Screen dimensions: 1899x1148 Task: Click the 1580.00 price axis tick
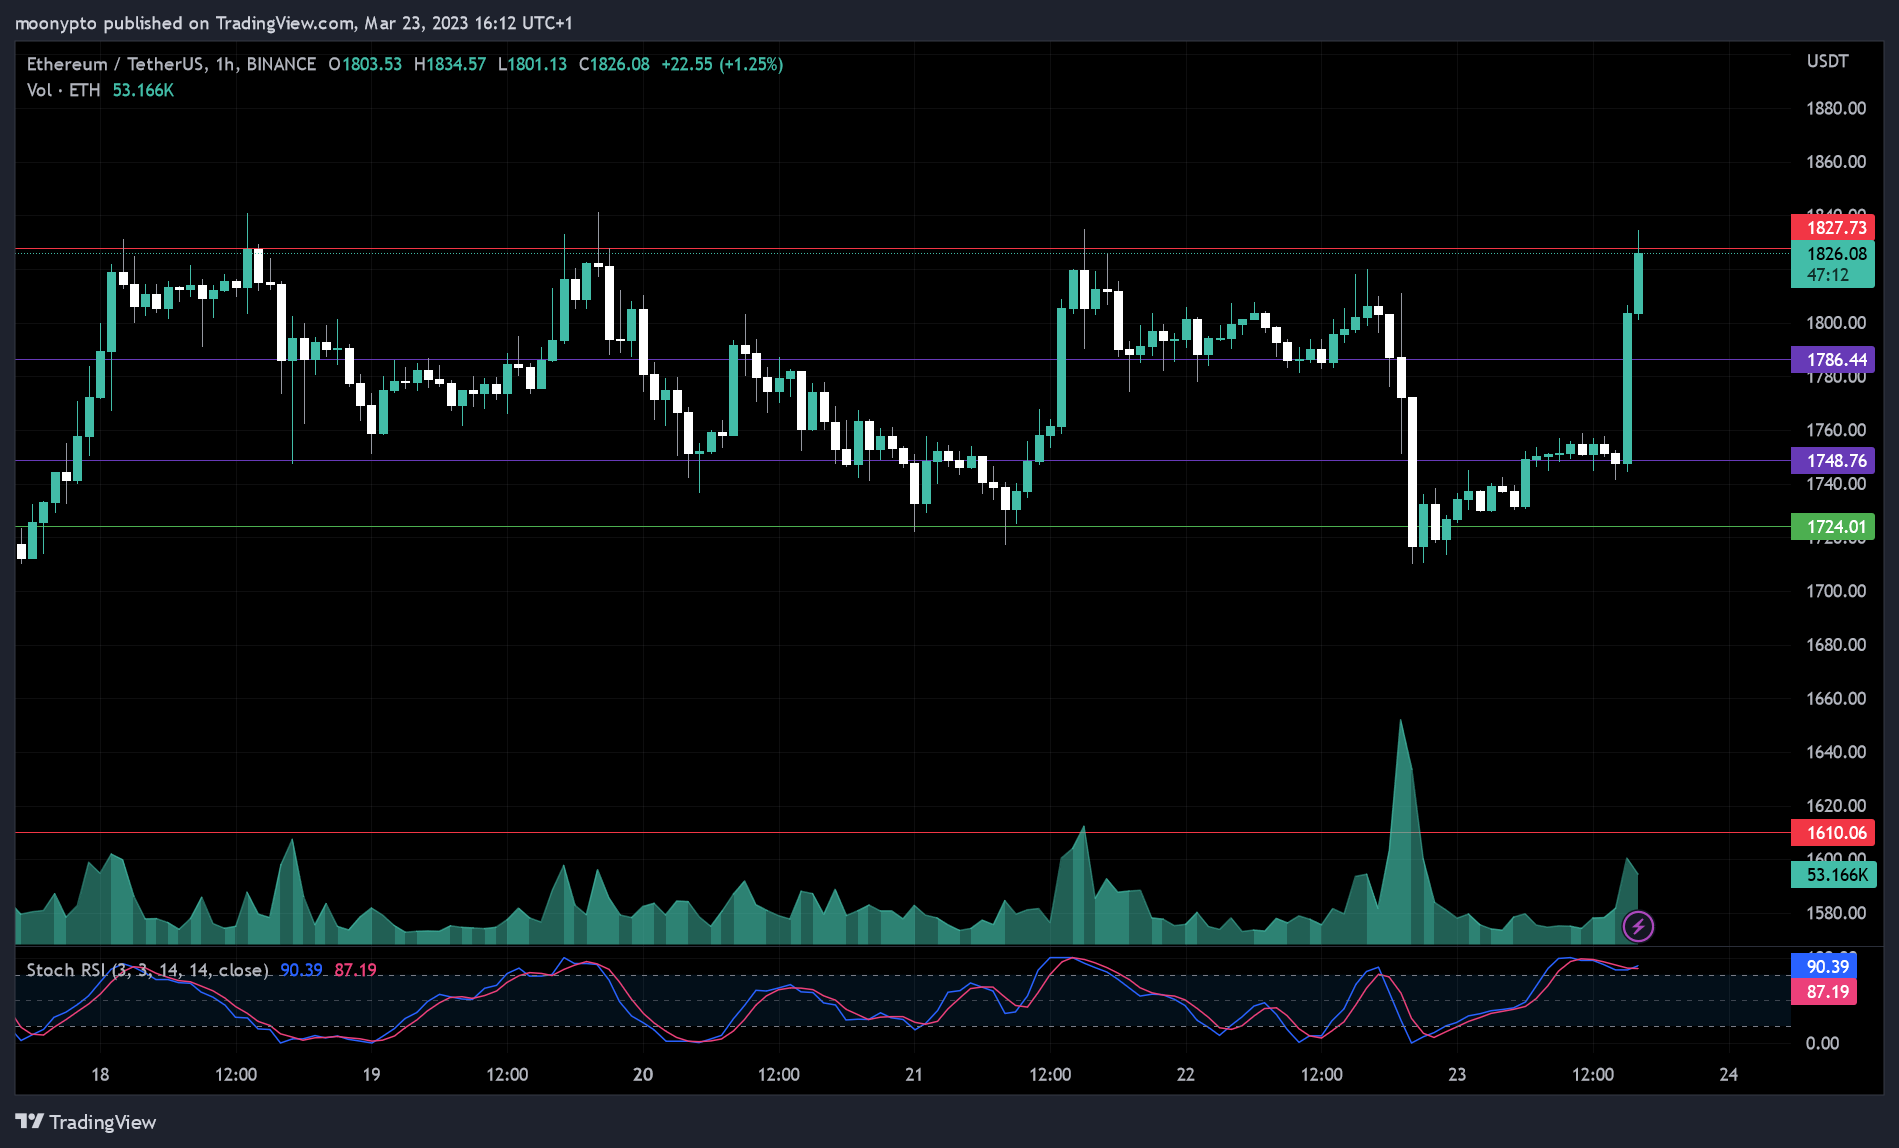click(1836, 912)
